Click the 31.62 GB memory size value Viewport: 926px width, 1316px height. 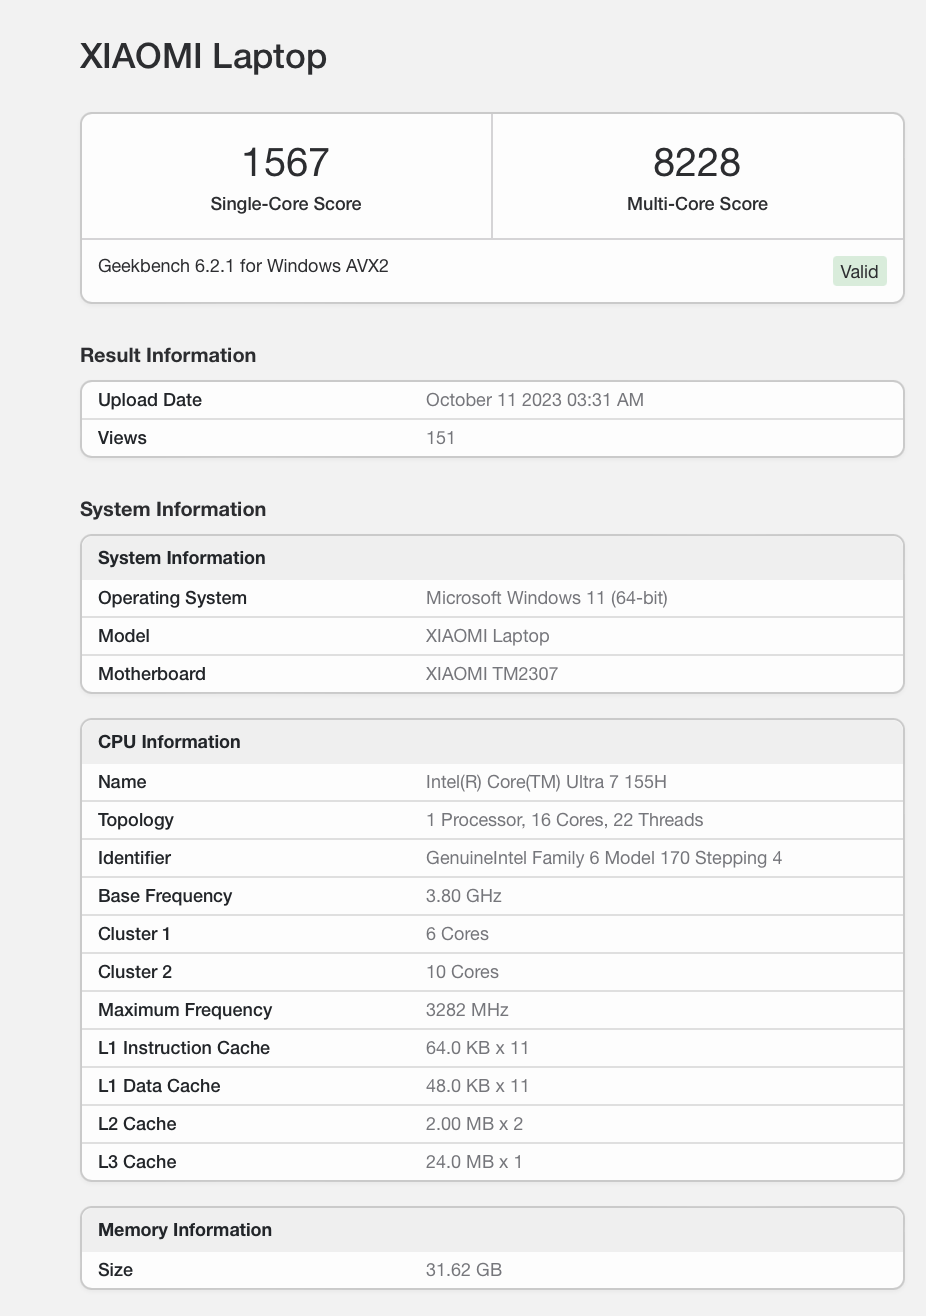point(463,1270)
